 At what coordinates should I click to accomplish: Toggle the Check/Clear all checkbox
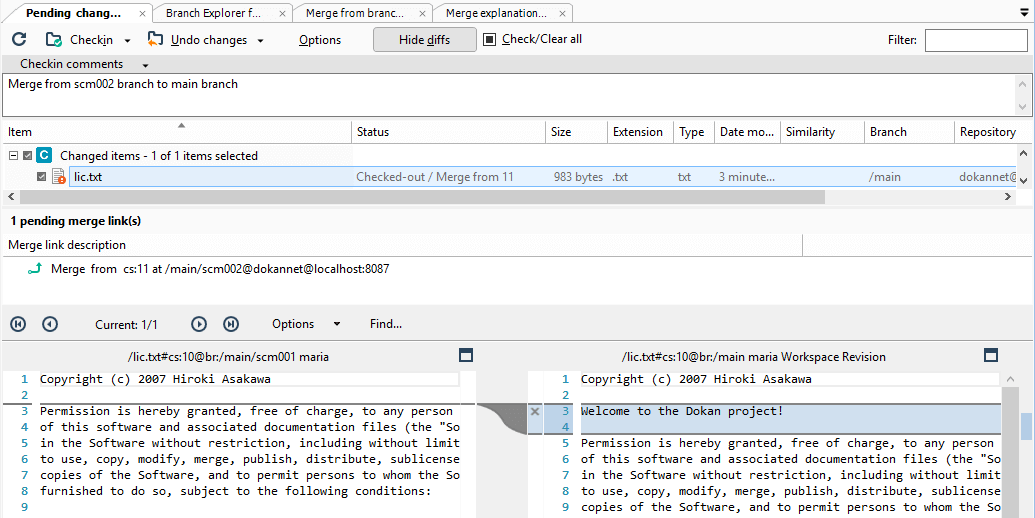coord(489,40)
